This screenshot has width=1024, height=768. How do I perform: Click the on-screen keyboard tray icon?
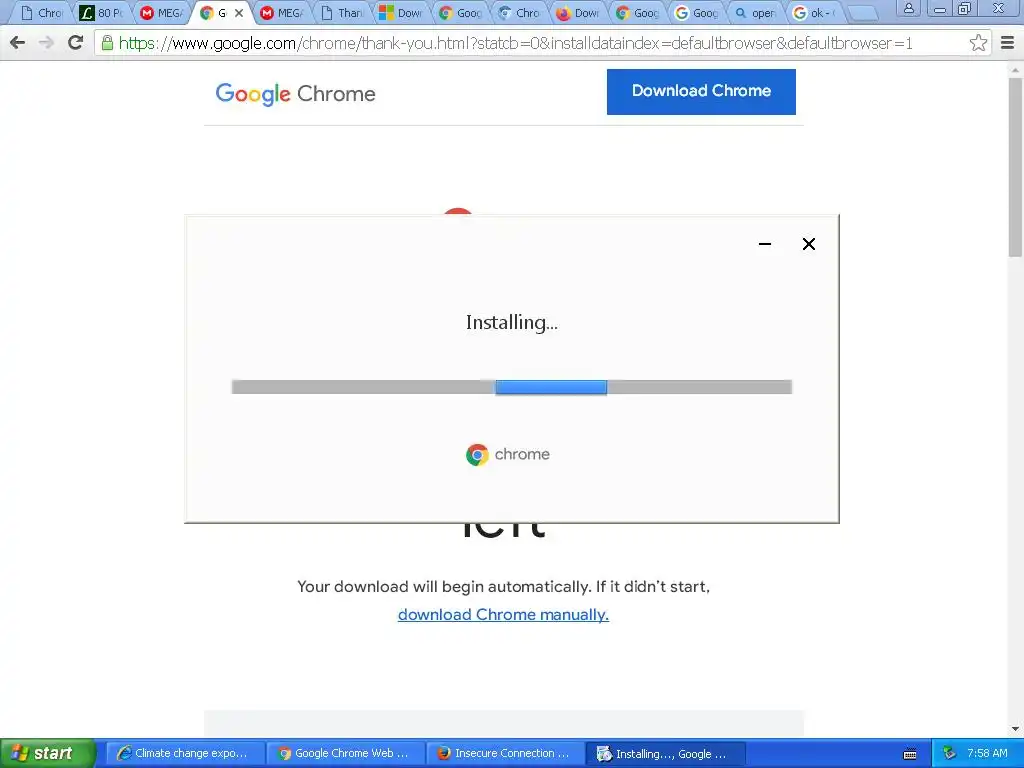910,754
